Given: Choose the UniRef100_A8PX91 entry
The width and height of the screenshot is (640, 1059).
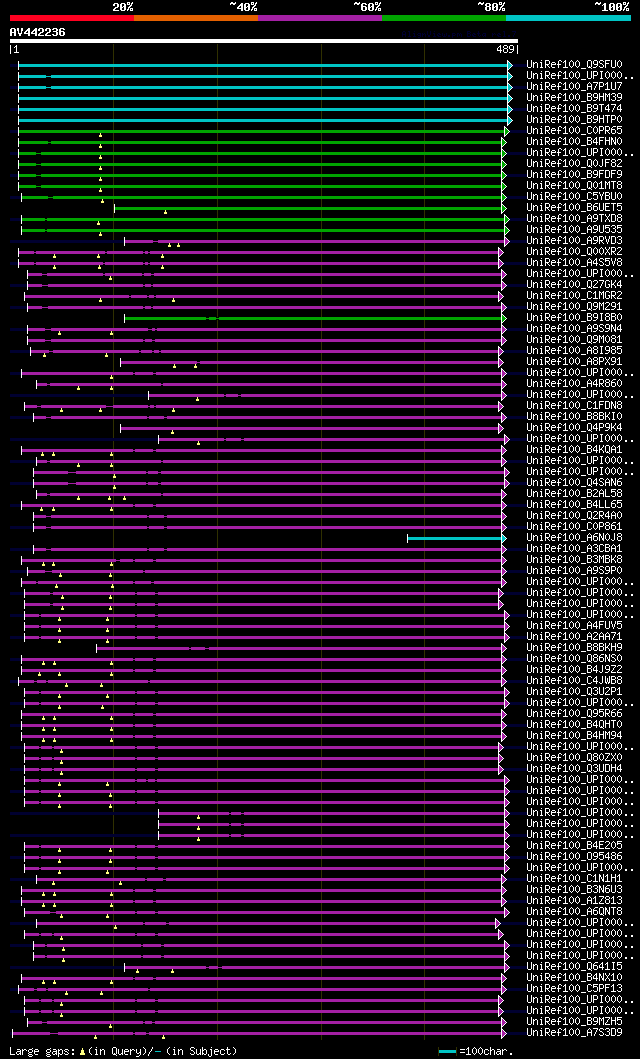Looking at the screenshot, I should click(x=575, y=361).
